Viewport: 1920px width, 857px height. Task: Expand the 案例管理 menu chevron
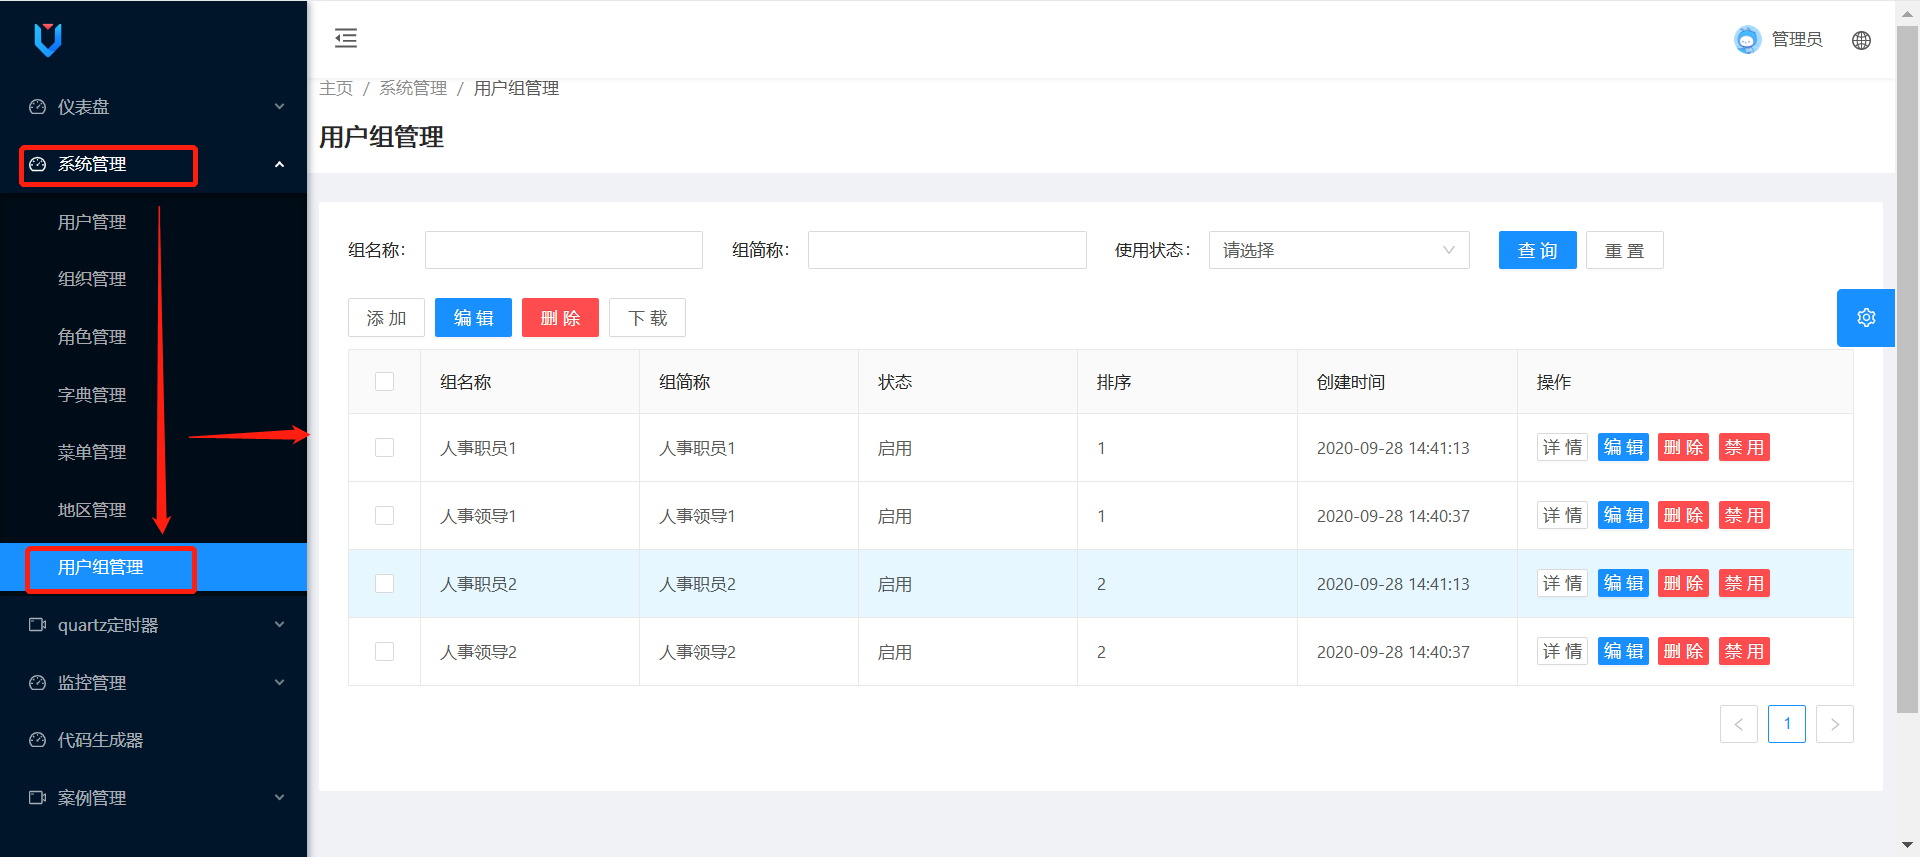[280, 798]
